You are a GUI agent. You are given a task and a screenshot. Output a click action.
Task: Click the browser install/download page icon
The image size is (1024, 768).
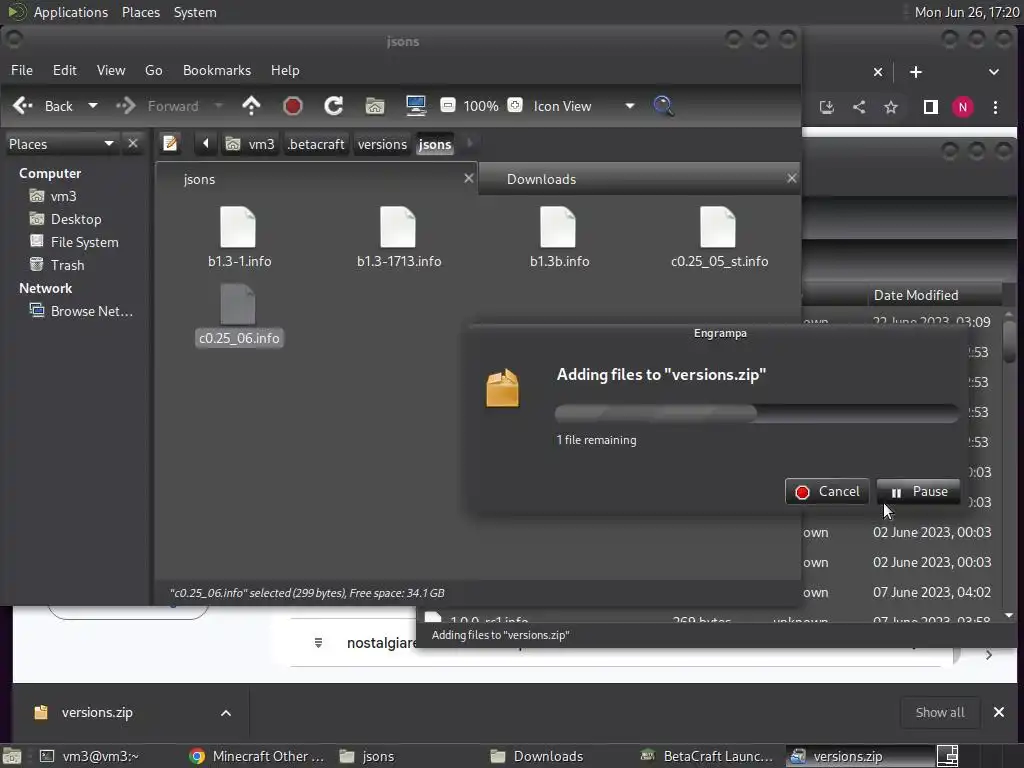[827, 107]
